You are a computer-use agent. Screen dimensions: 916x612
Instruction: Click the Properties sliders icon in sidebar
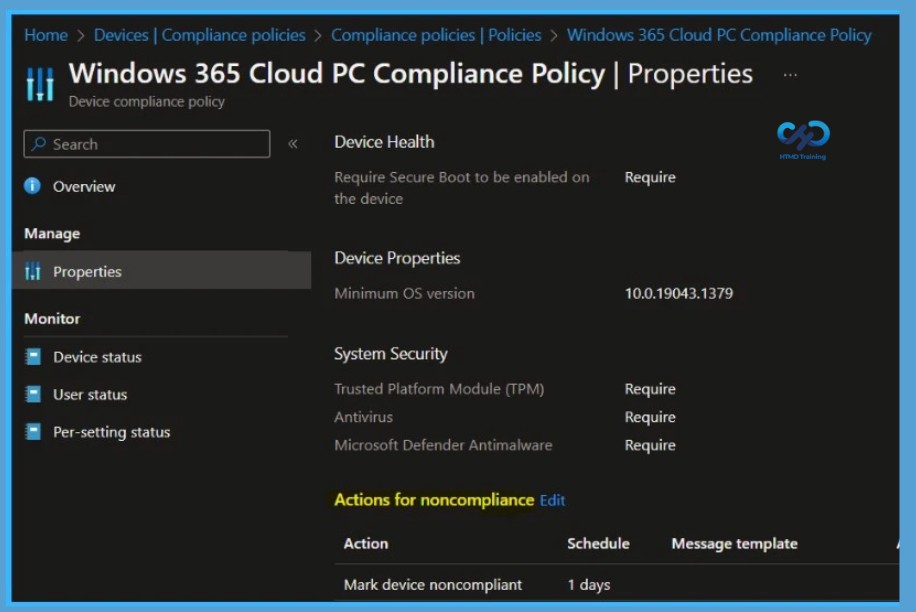(33, 272)
